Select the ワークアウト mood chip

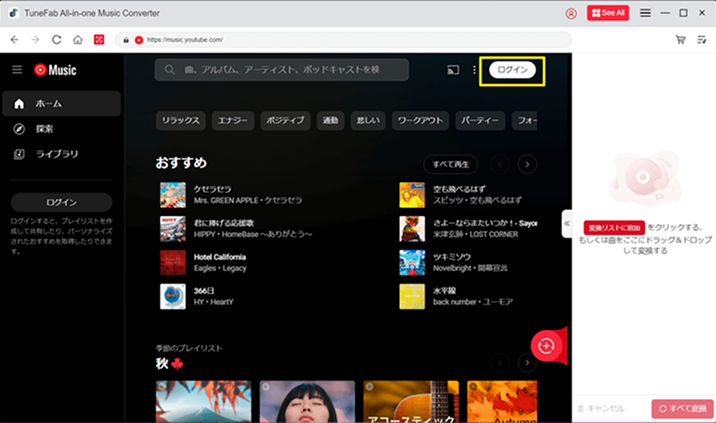pyautogui.click(x=419, y=121)
